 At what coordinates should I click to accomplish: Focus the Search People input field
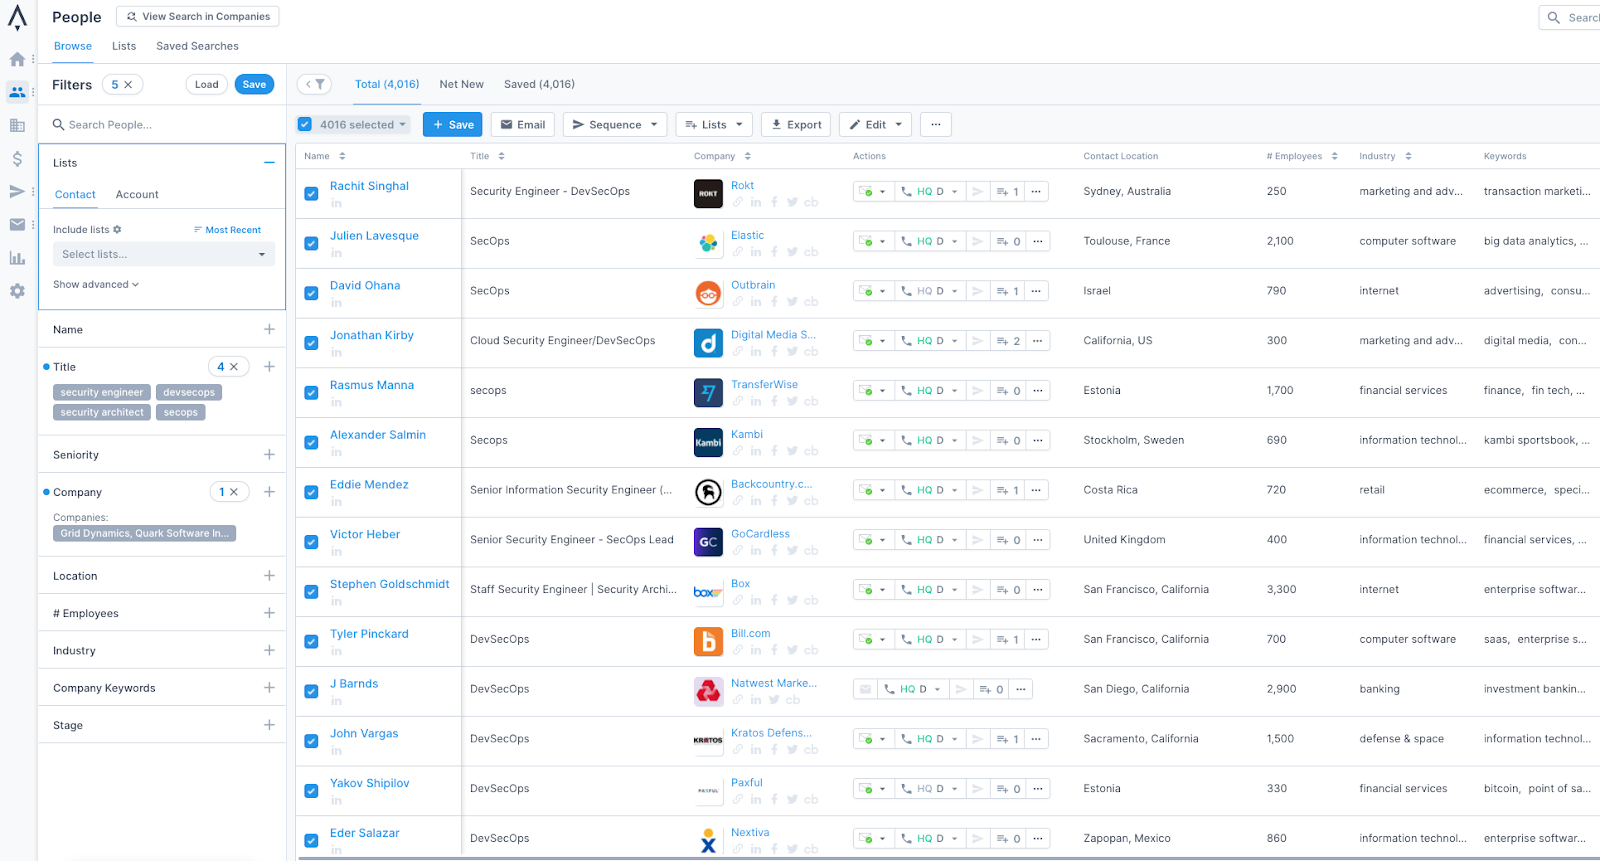[x=162, y=125]
